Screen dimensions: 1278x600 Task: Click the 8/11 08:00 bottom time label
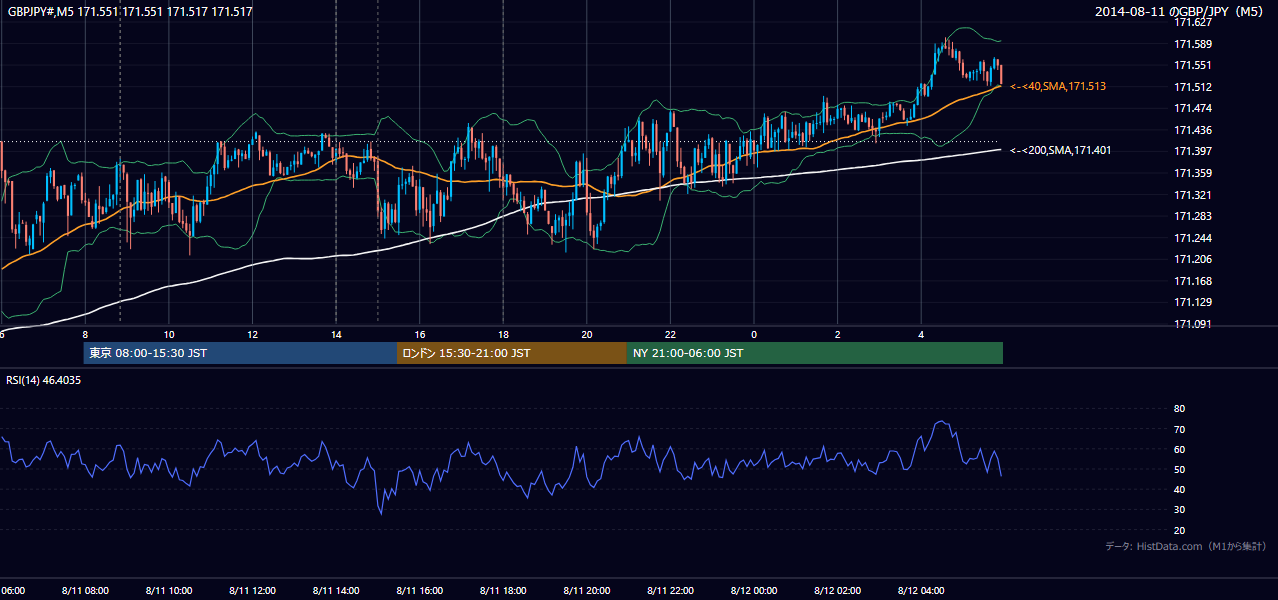[x=85, y=591]
